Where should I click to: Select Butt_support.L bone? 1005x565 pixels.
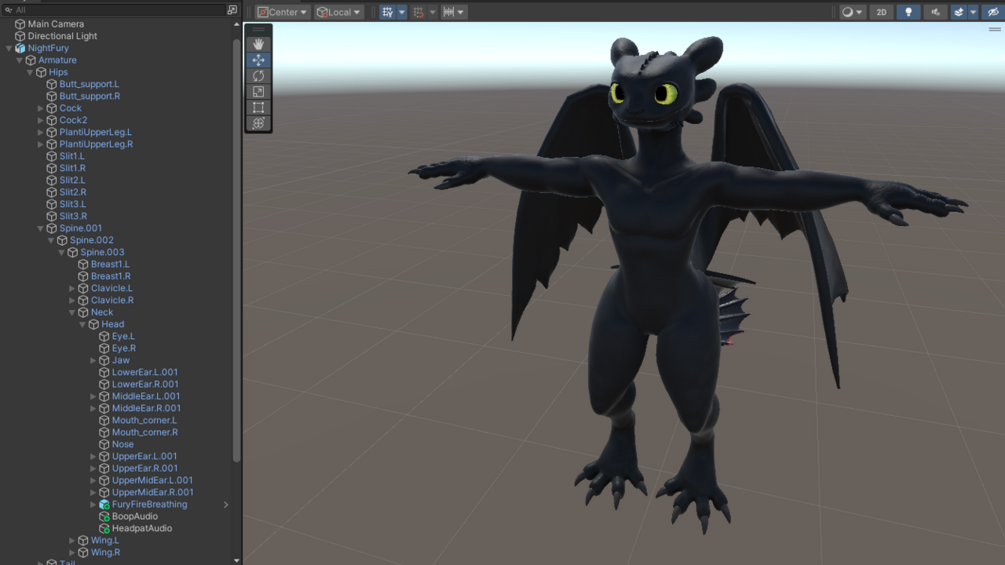[x=89, y=84]
